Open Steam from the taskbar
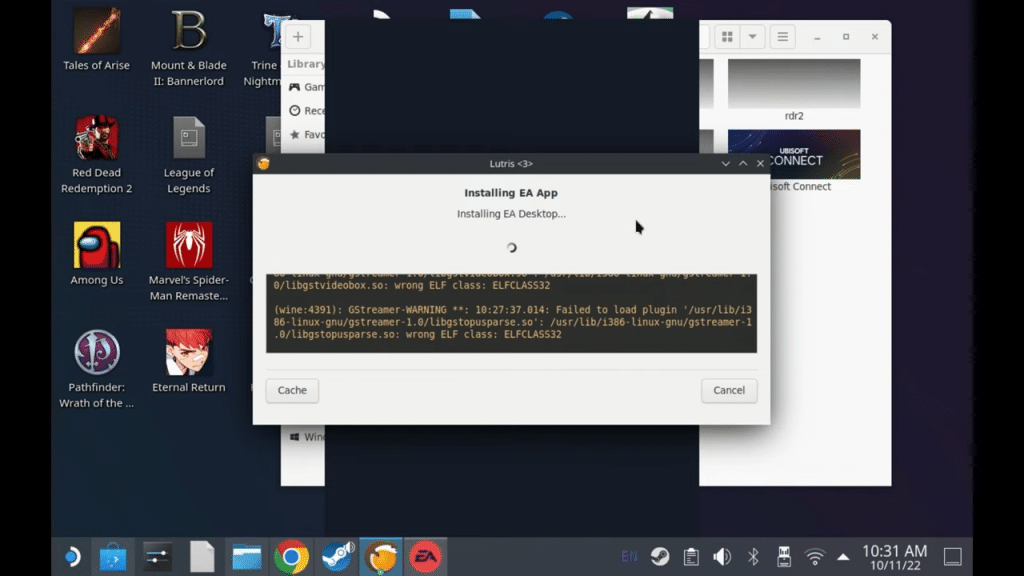The width and height of the screenshot is (1024, 576). (x=336, y=557)
